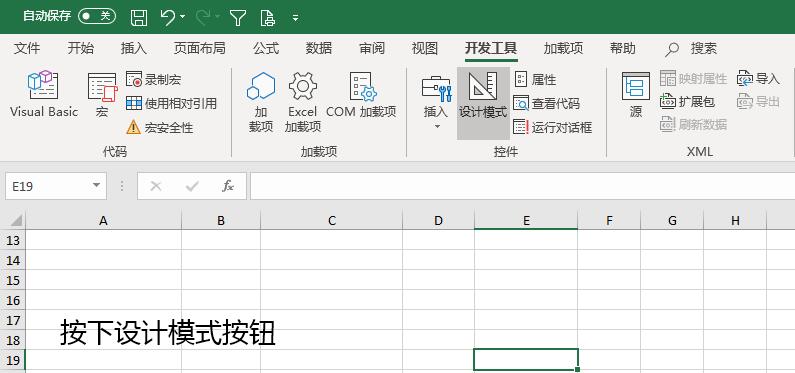Select row 17 header
Viewport: 795px width, 373px height.
pyautogui.click(x=13, y=320)
